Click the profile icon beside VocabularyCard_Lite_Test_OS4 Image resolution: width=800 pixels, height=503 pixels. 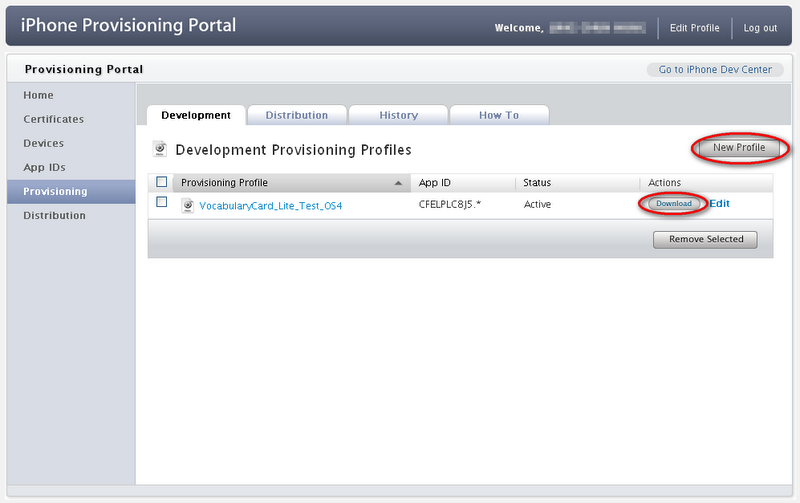pyautogui.click(x=187, y=204)
